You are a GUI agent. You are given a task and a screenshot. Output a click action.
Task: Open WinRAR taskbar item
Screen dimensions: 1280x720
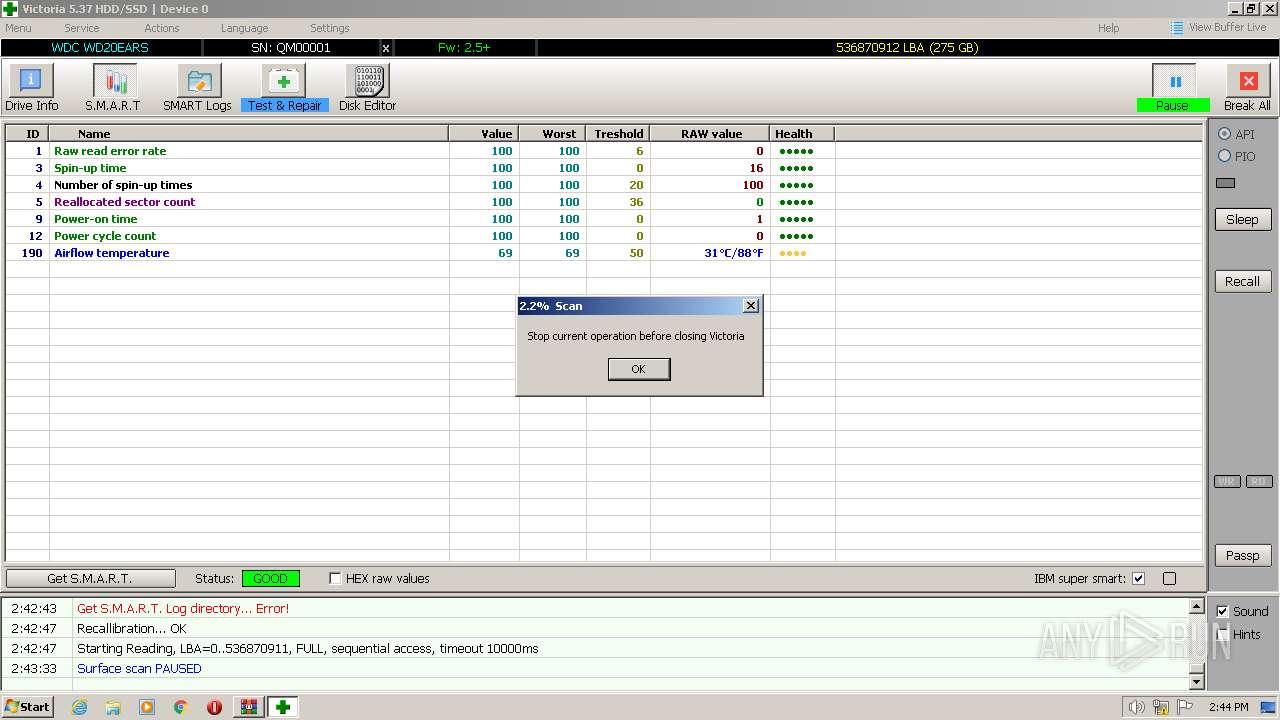248,707
